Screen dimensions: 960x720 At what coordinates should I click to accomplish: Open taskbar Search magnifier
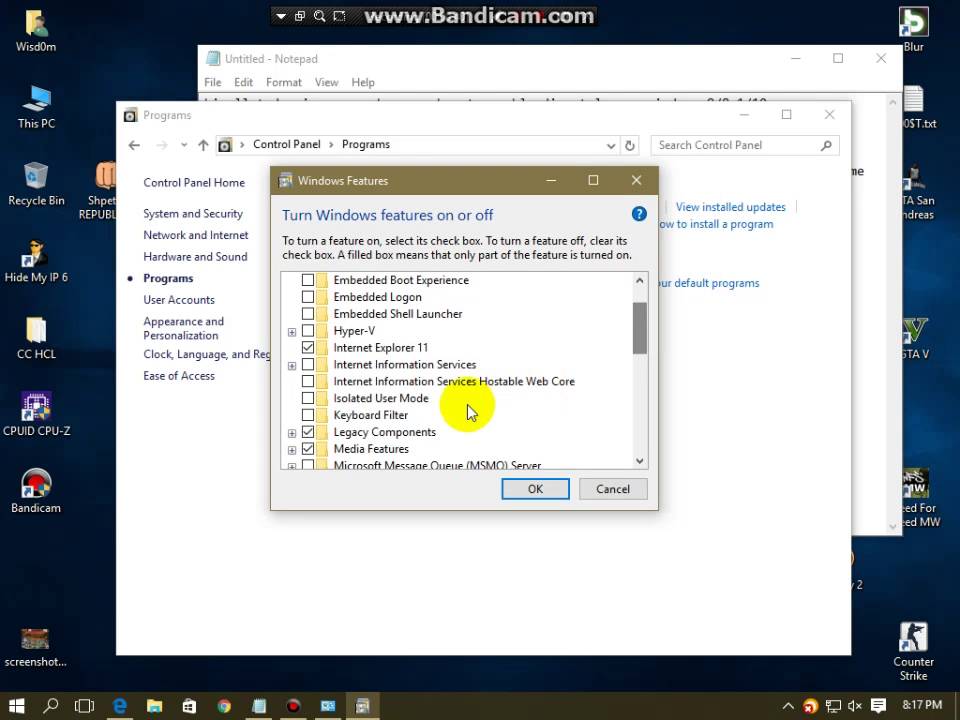point(51,706)
